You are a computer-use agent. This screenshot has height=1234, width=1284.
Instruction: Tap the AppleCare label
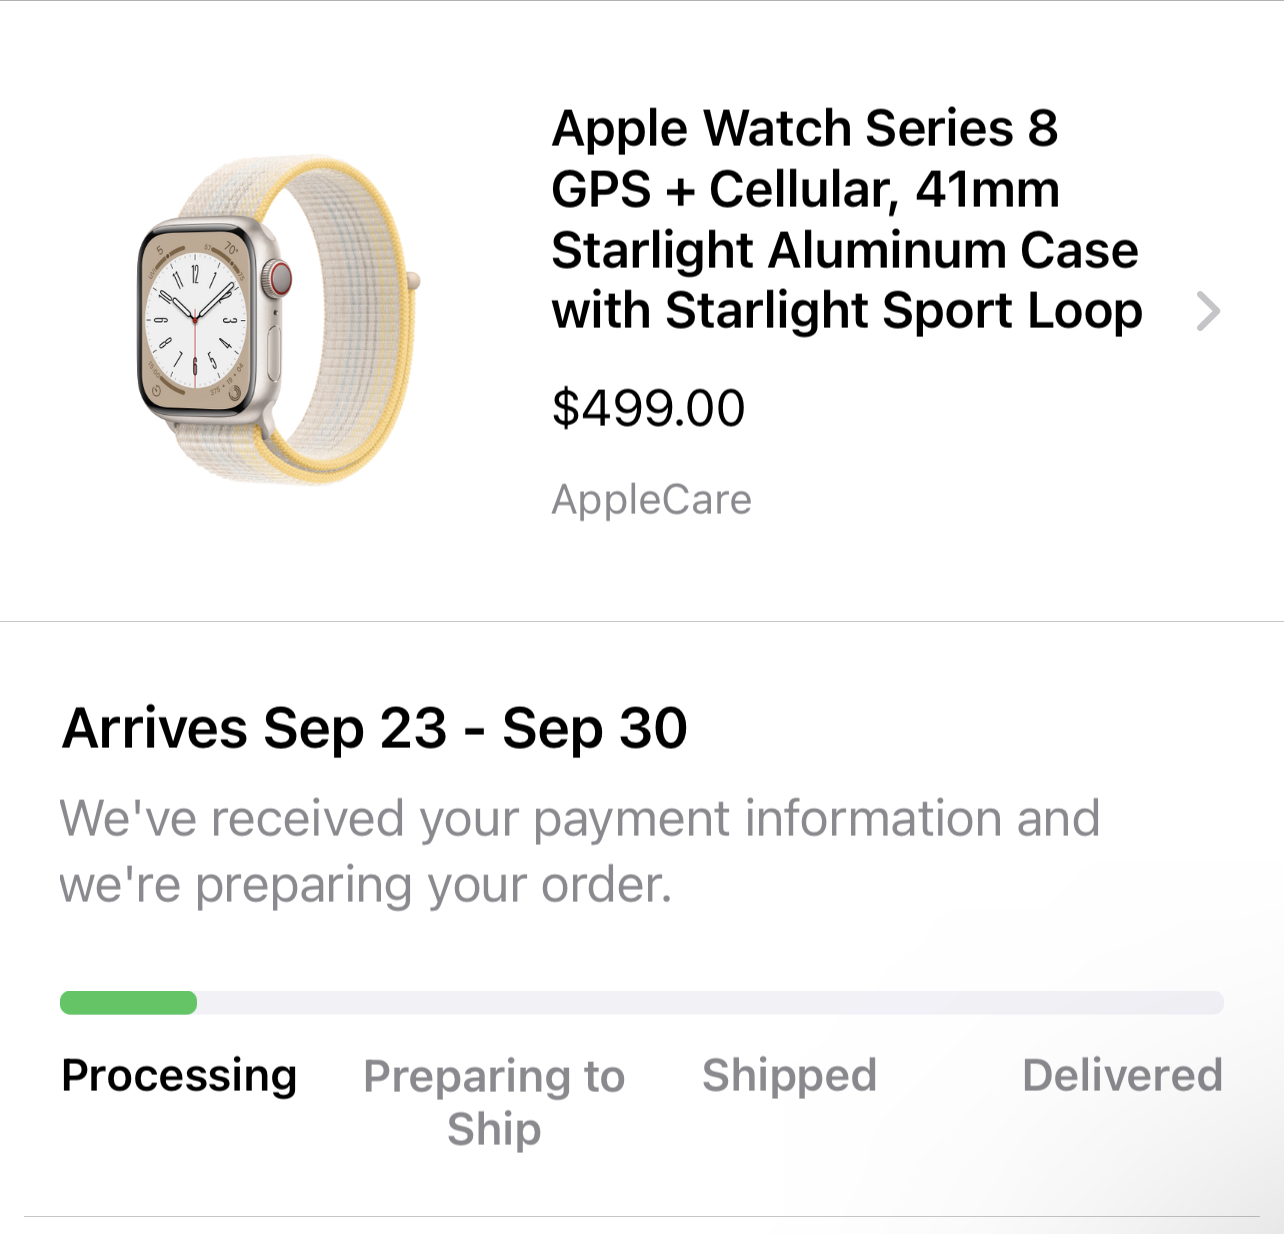click(651, 499)
